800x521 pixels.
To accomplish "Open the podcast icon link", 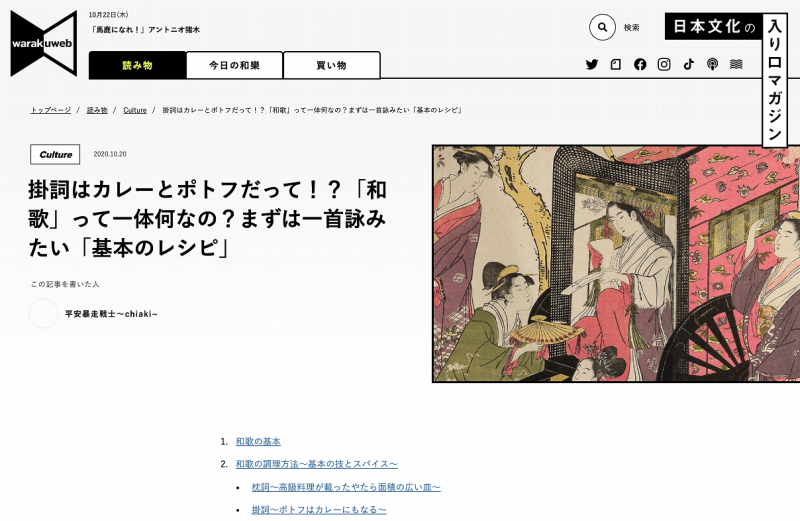I will pyautogui.click(x=712, y=64).
